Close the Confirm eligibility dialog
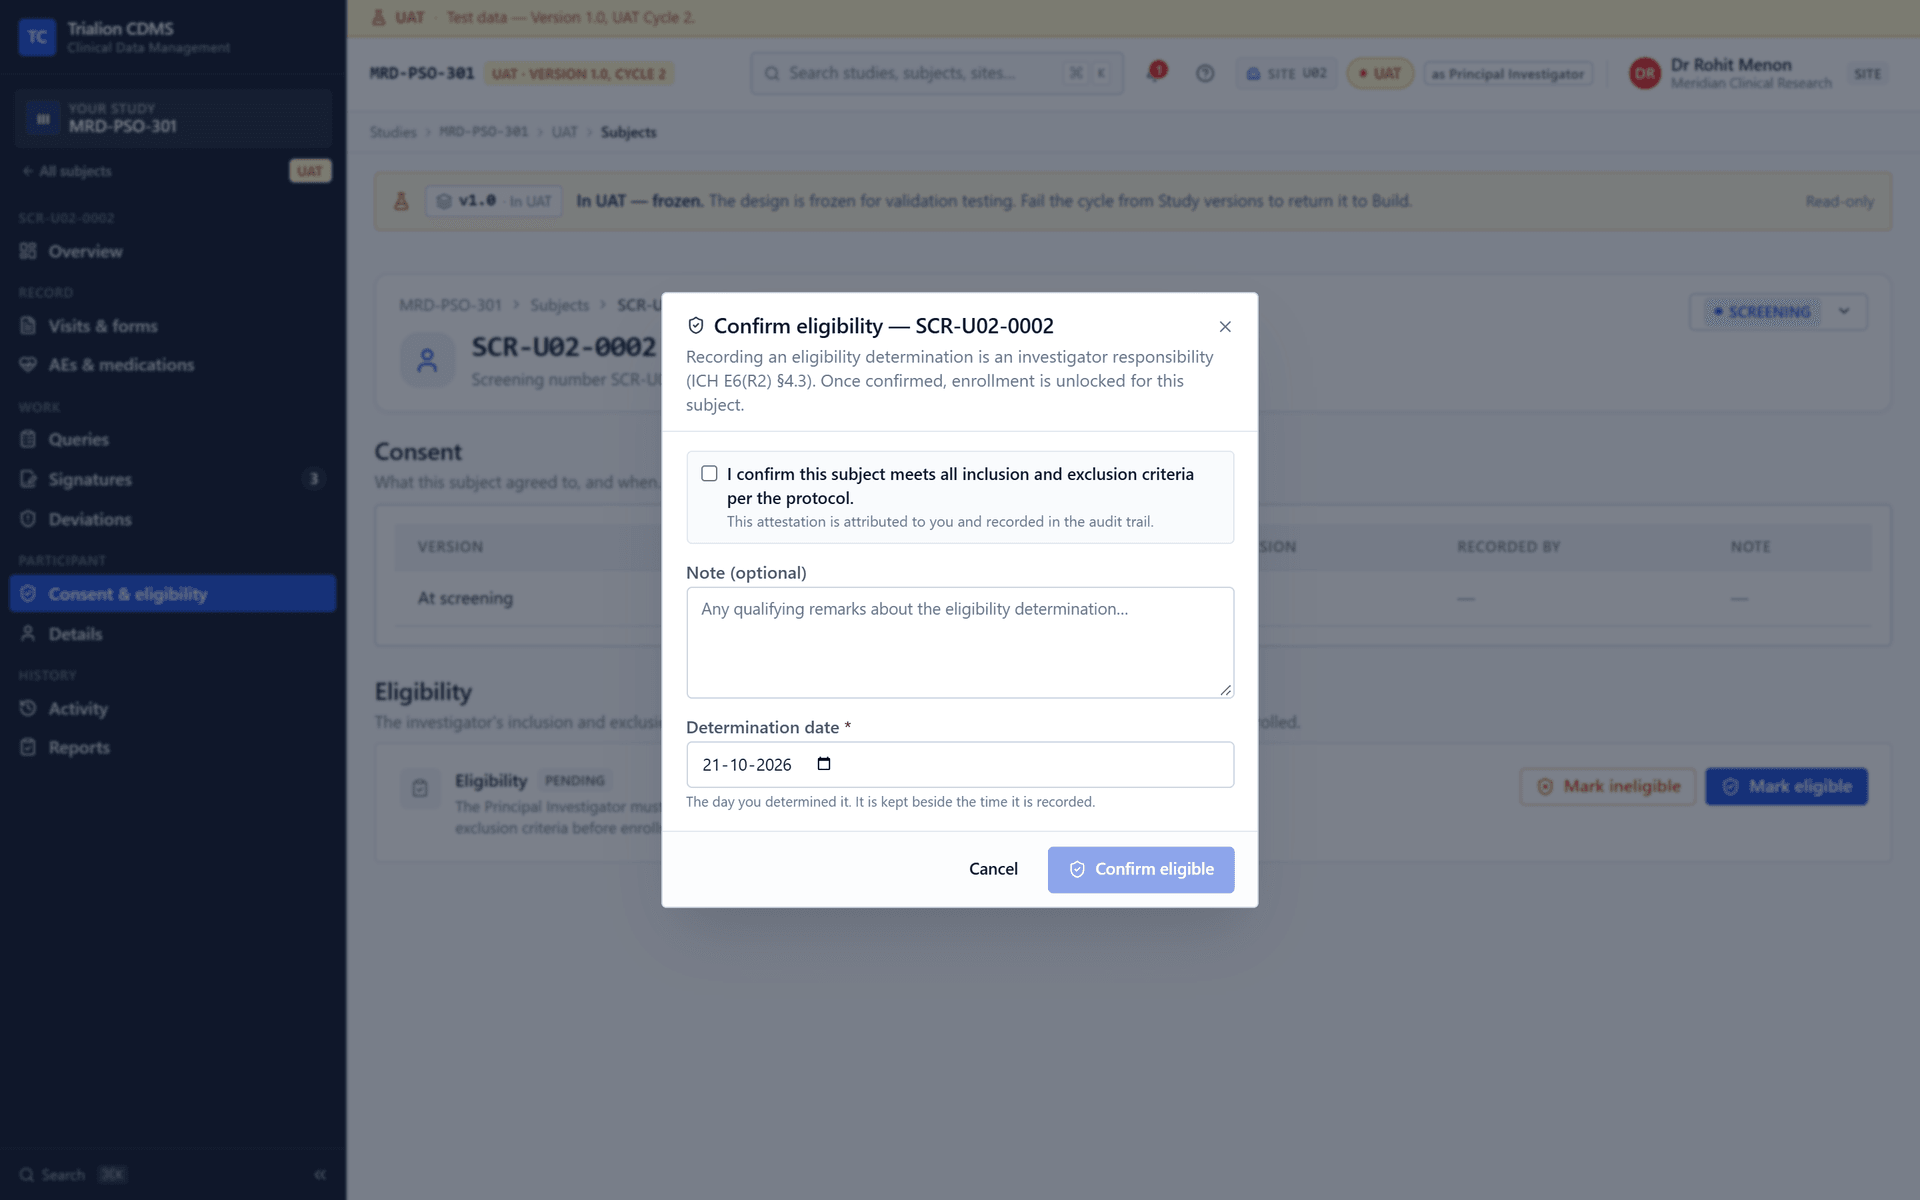 1225,327
